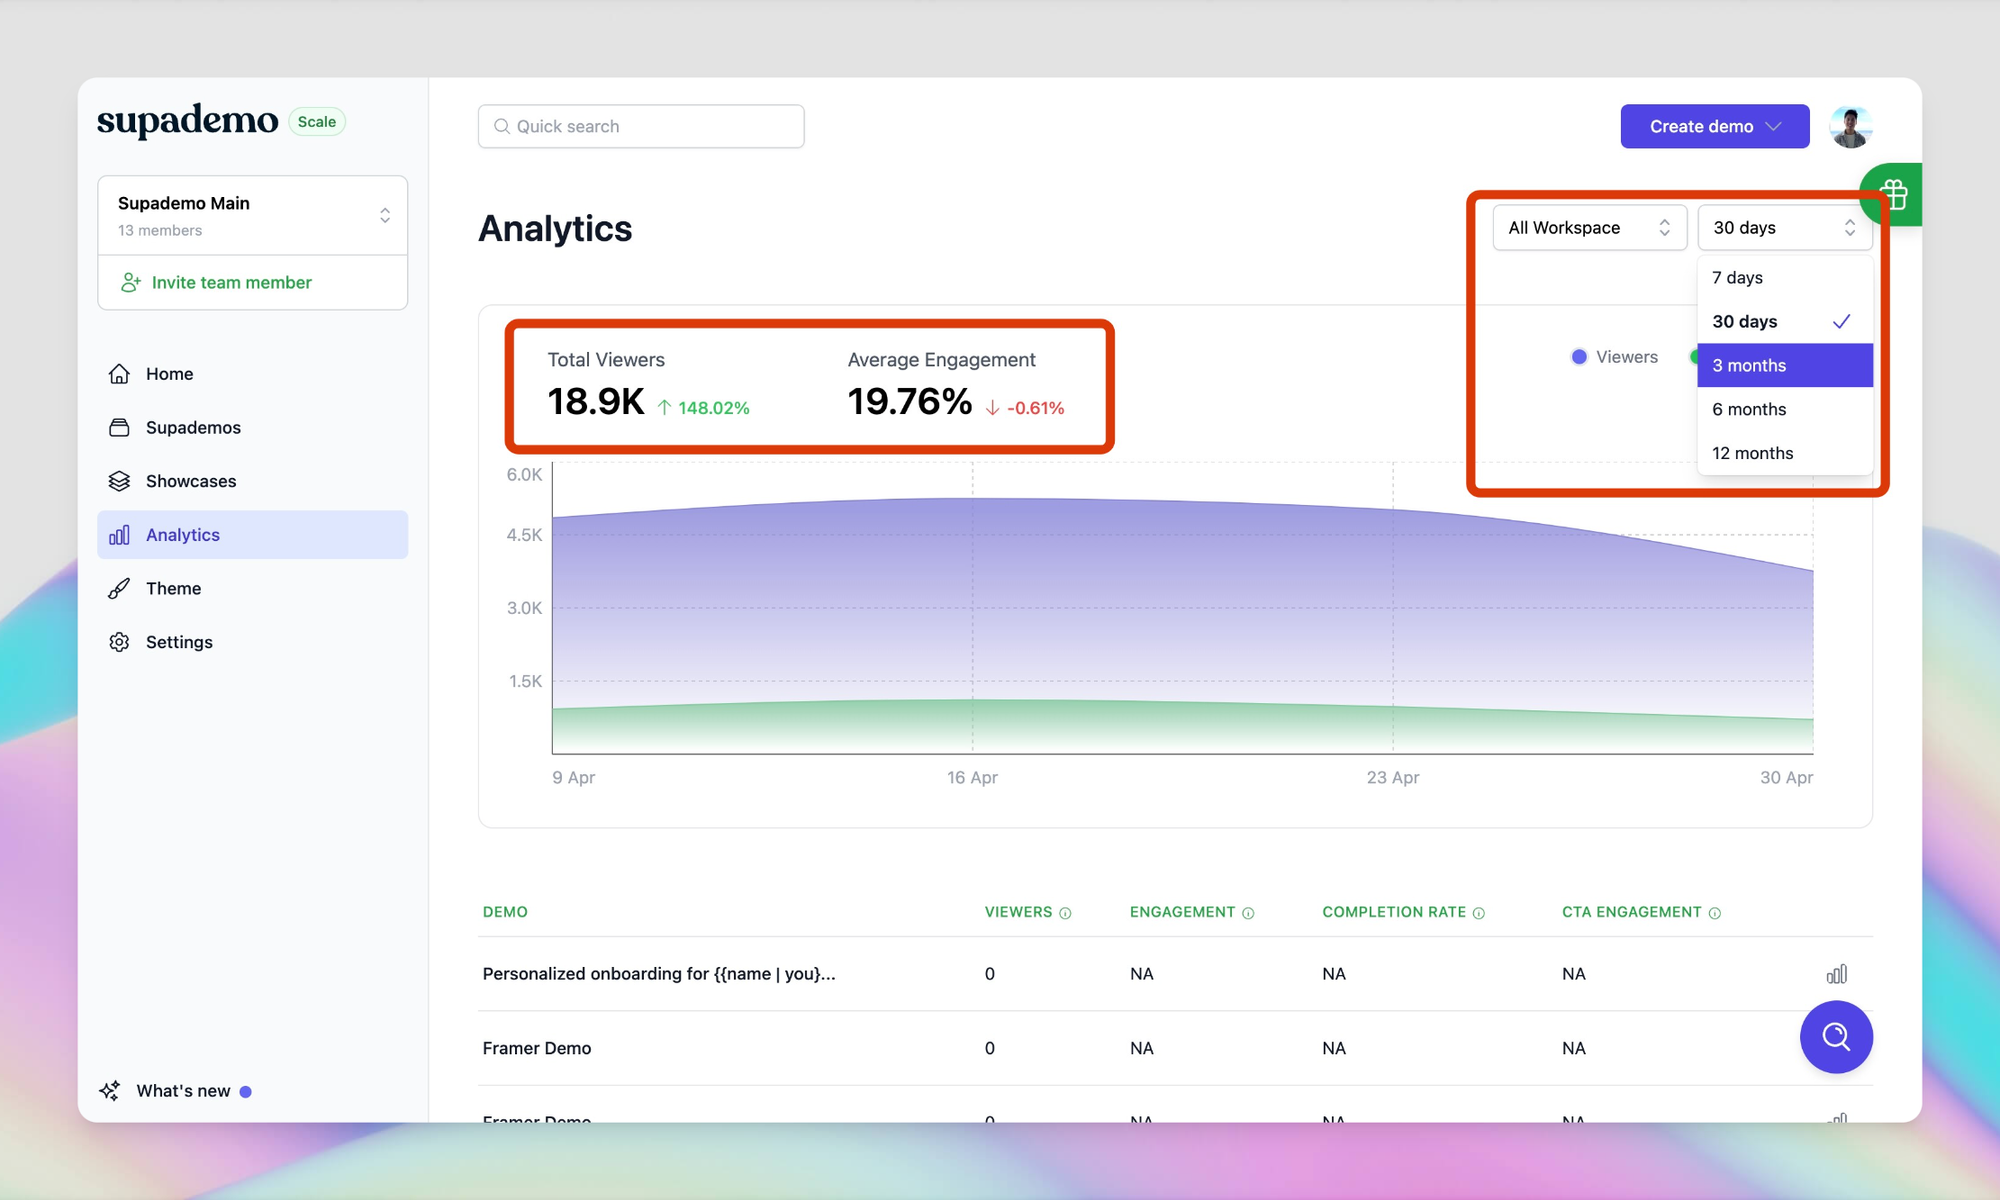The width and height of the screenshot is (2000, 1200).
Task: Click the COMPLETION RATE column header
Action: click(x=1394, y=912)
